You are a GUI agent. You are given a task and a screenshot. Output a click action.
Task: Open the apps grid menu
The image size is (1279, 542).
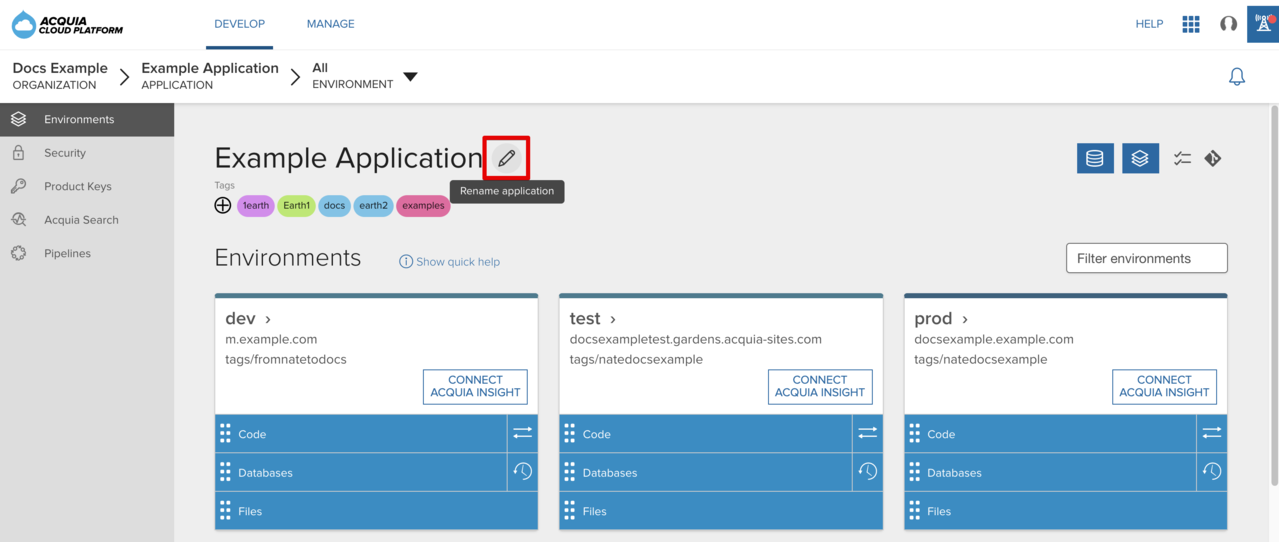(1191, 24)
